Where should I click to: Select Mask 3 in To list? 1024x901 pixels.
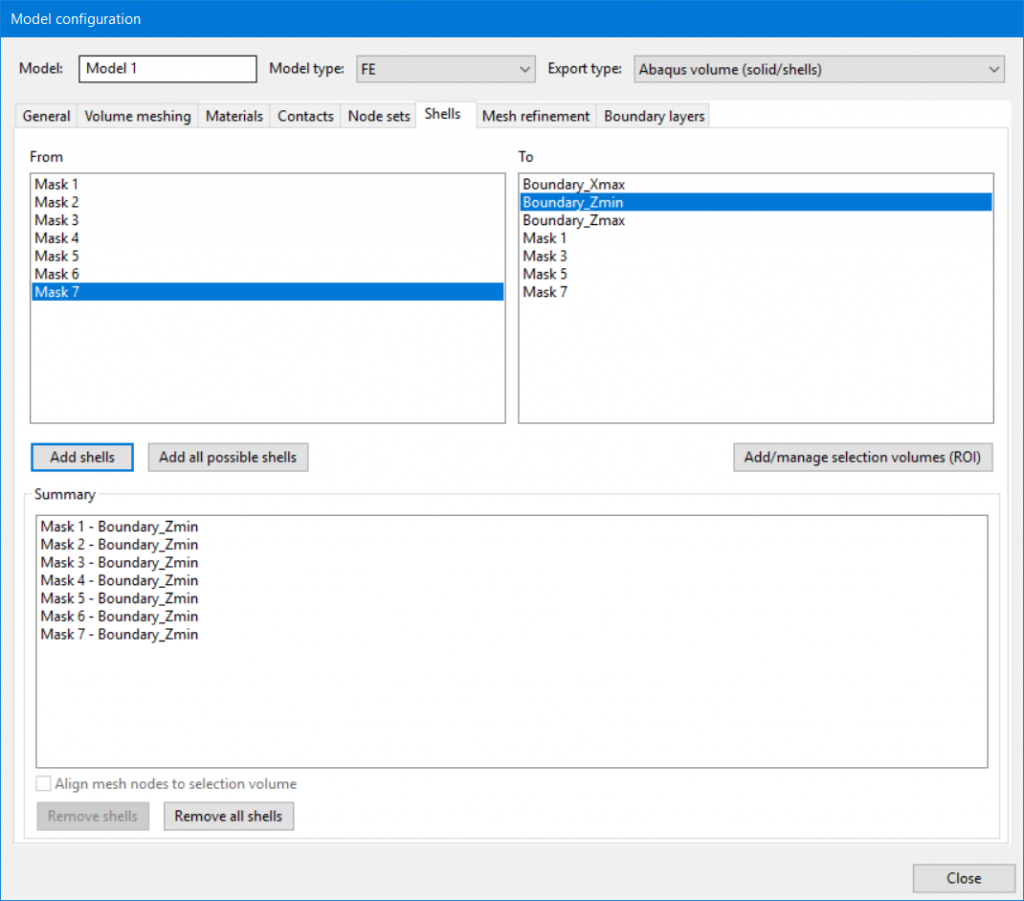756,256
